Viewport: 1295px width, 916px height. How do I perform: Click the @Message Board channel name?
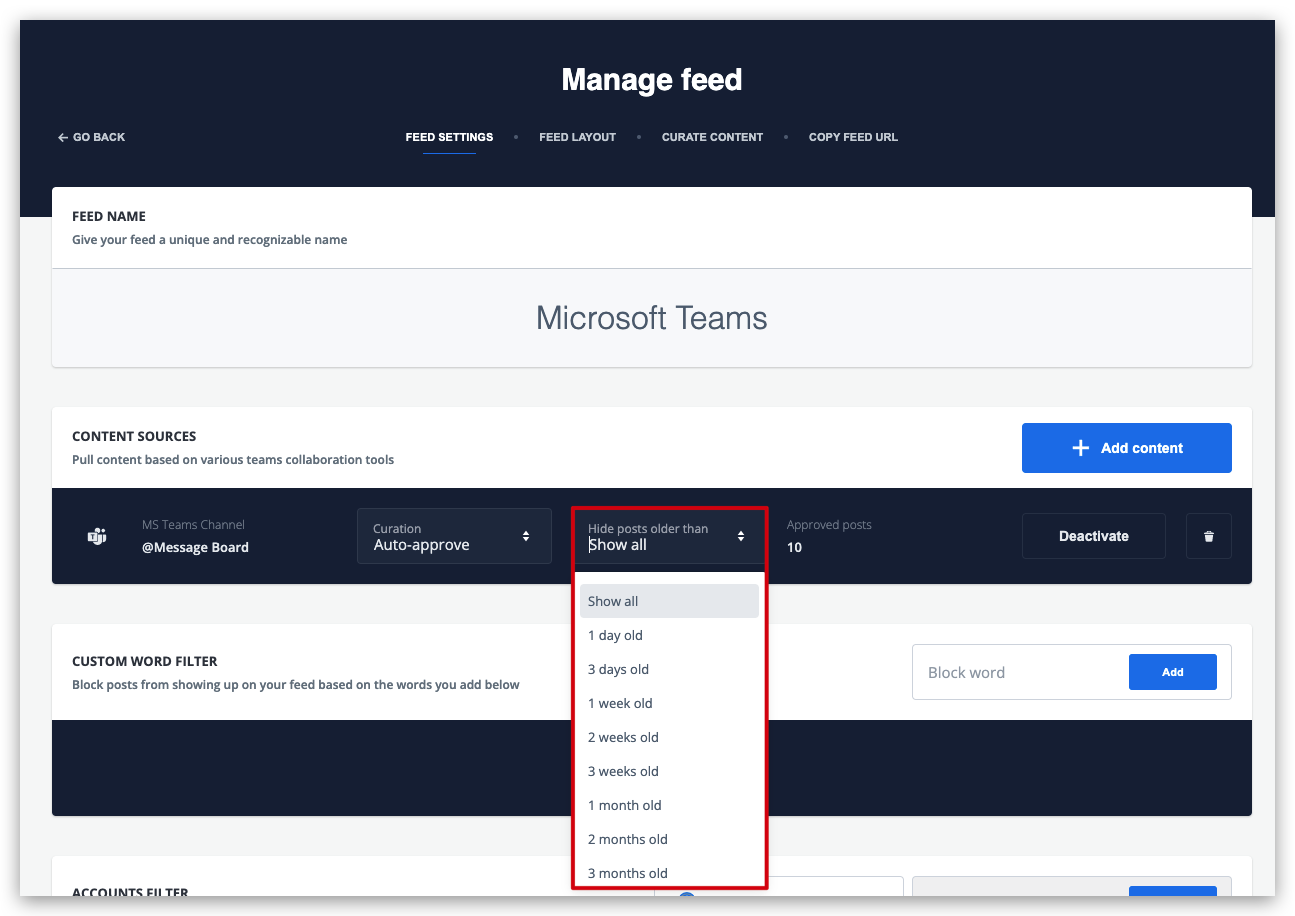195,547
